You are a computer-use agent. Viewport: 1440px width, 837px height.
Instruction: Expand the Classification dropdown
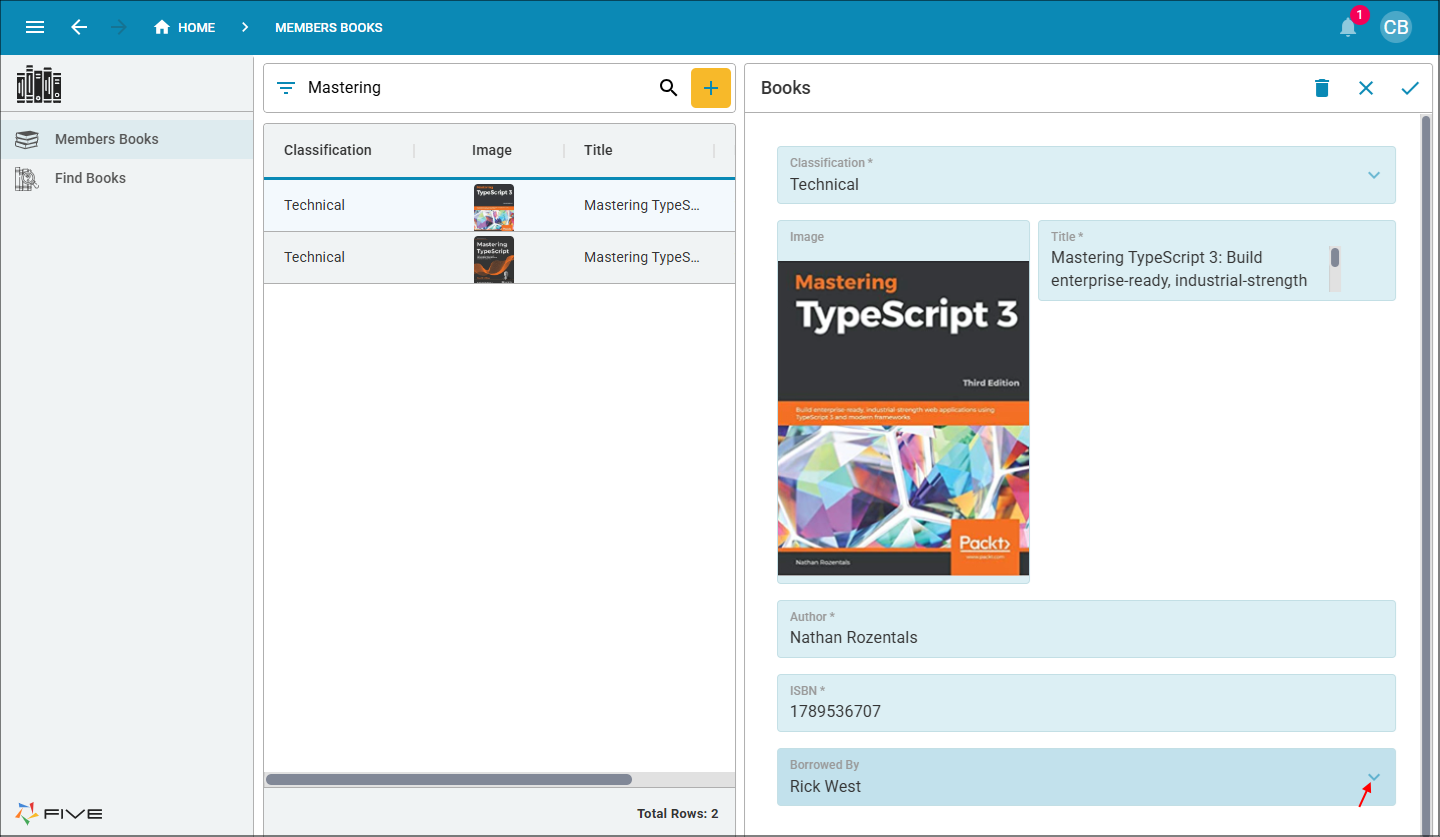click(1374, 175)
